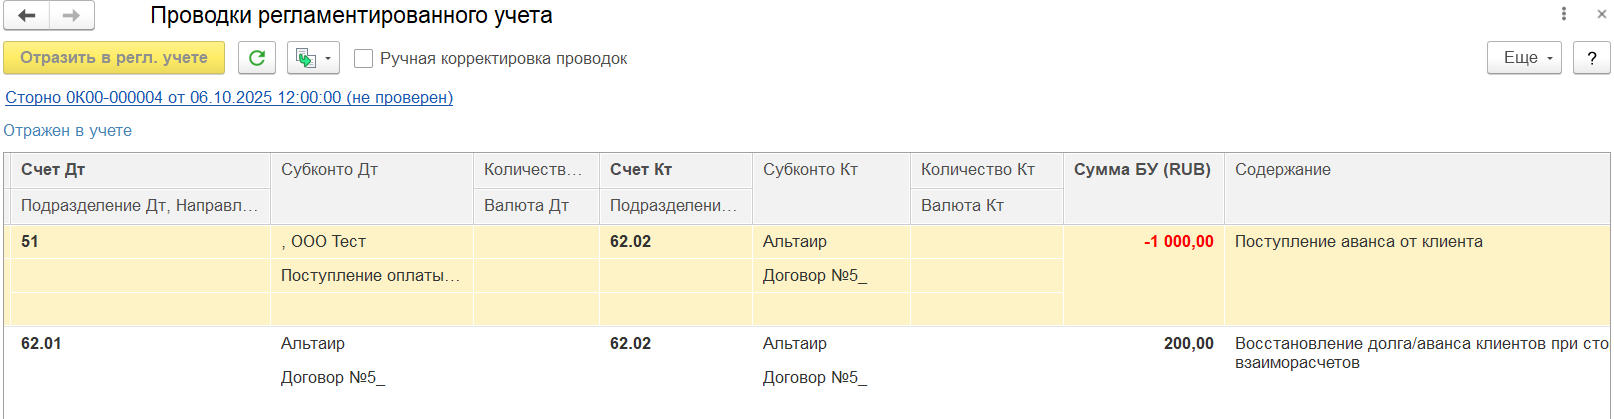Screen dimensions: 1614x419
Task: Close the postings form with X
Action: [x=1592, y=14]
